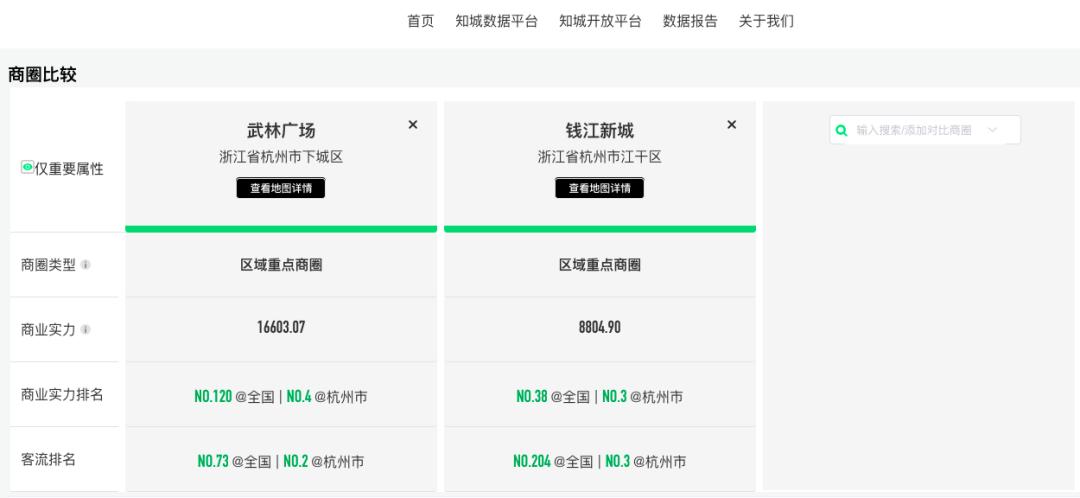The width and height of the screenshot is (1080, 498).
Task: Click 查看地图详情 under 武林广场
Action: point(281,187)
